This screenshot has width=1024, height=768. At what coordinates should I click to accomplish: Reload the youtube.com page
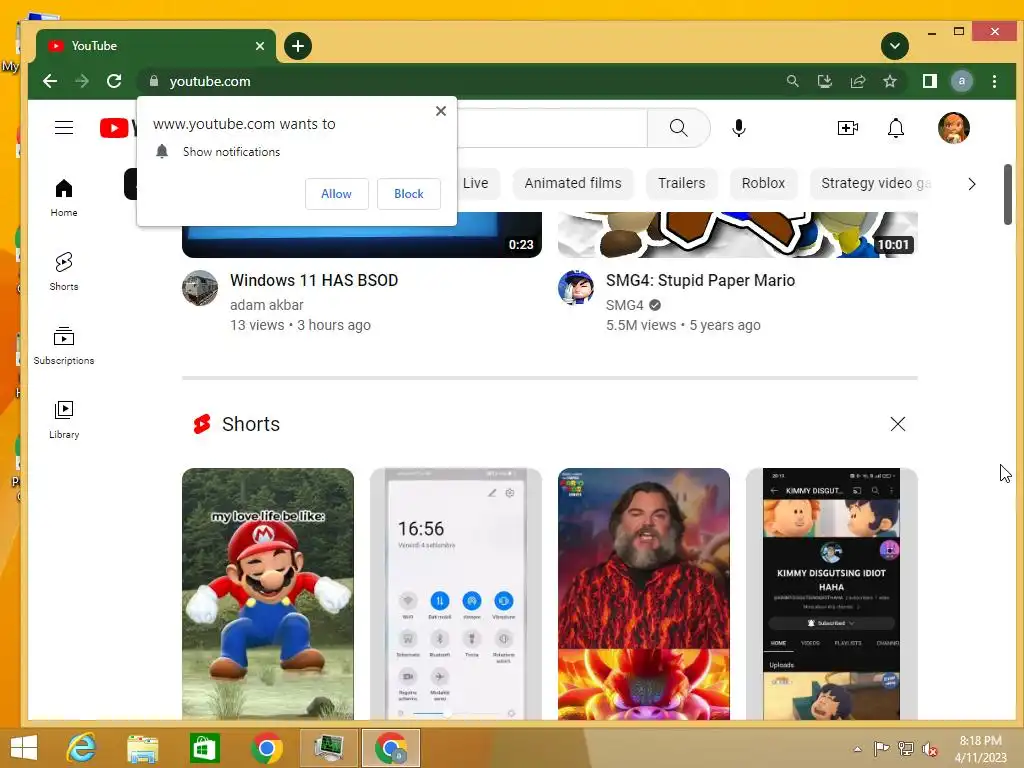point(114,81)
